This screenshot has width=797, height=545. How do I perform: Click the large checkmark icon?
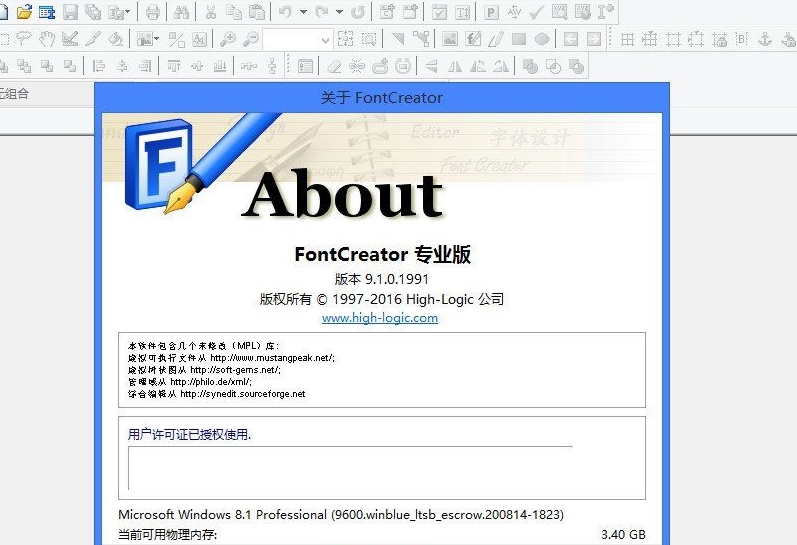tap(537, 12)
